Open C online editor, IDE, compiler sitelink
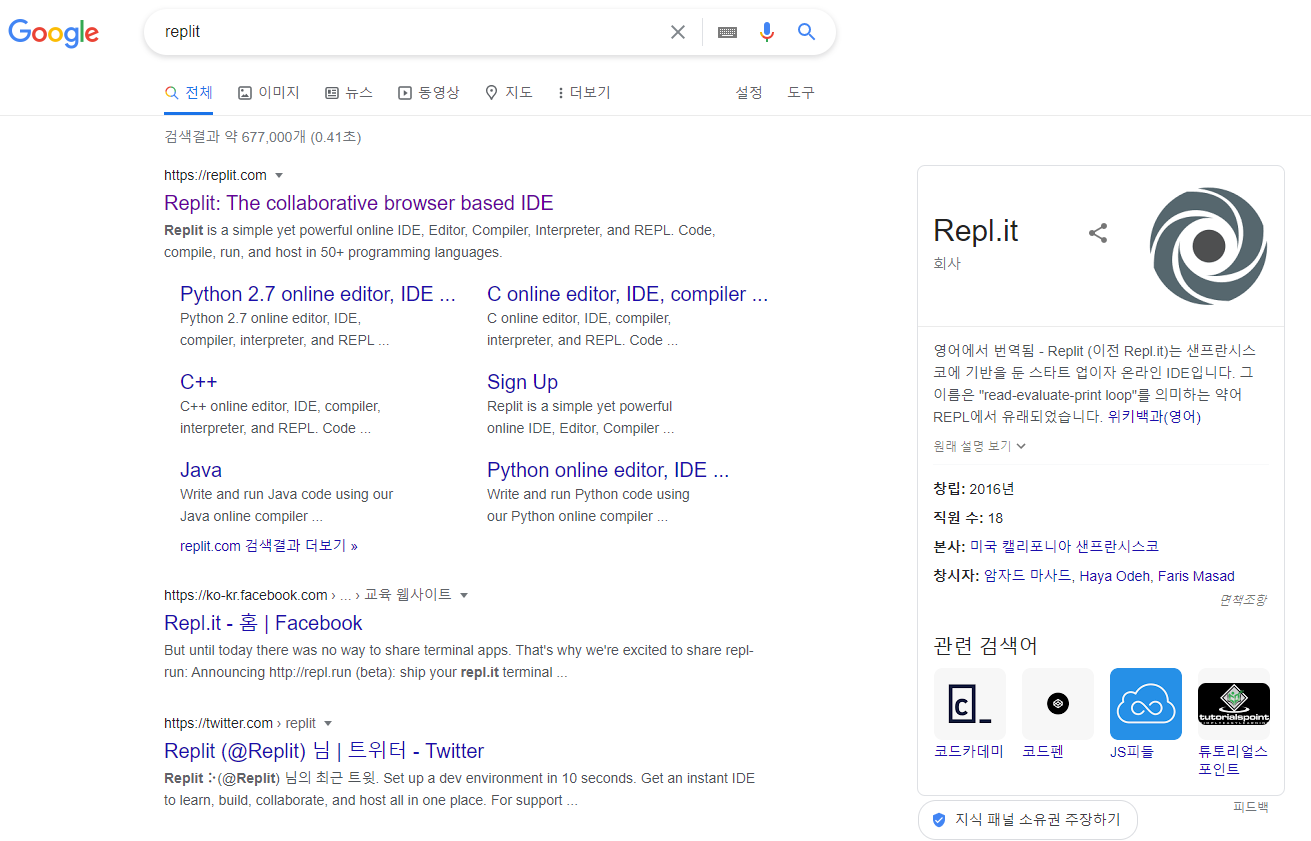This screenshot has width=1311, height=841. [x=628, y=294]
